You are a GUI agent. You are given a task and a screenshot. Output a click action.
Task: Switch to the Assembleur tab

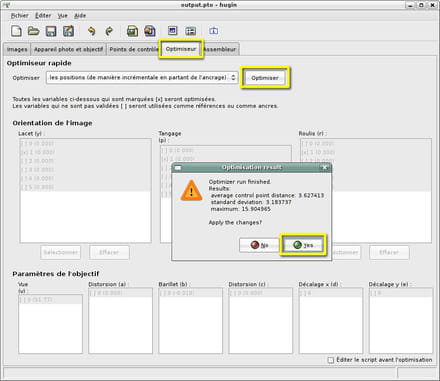[221, 49]
